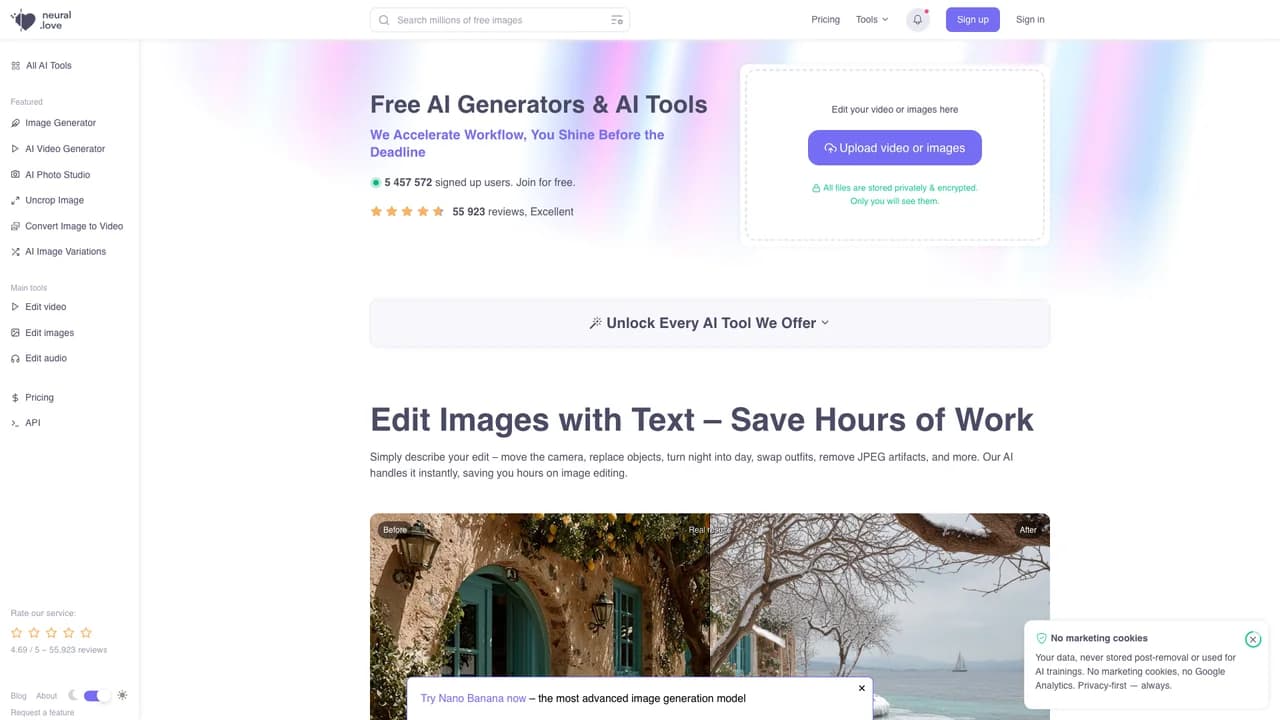
Task: Click the Edit video play icon
Action: pos(15,307)
